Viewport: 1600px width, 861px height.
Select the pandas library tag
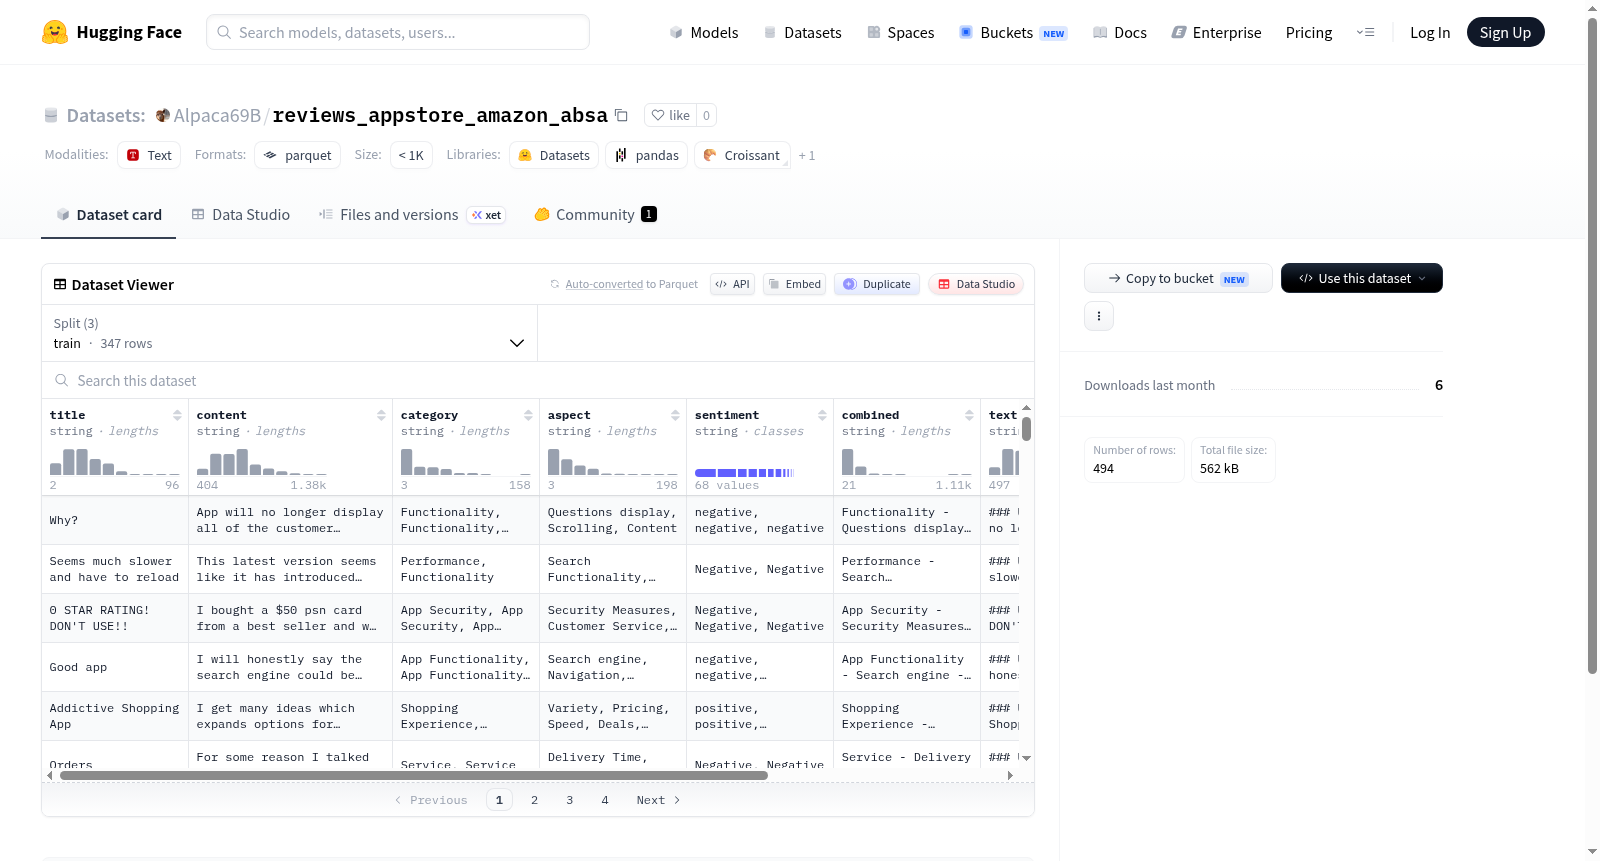pyautogui.click(x=646, y=155)
